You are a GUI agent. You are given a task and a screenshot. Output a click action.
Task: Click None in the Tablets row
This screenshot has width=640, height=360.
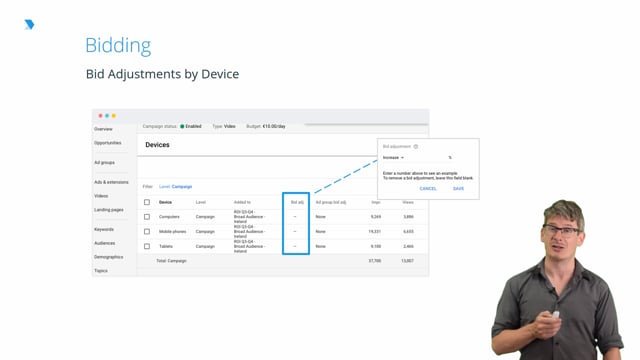320,246
